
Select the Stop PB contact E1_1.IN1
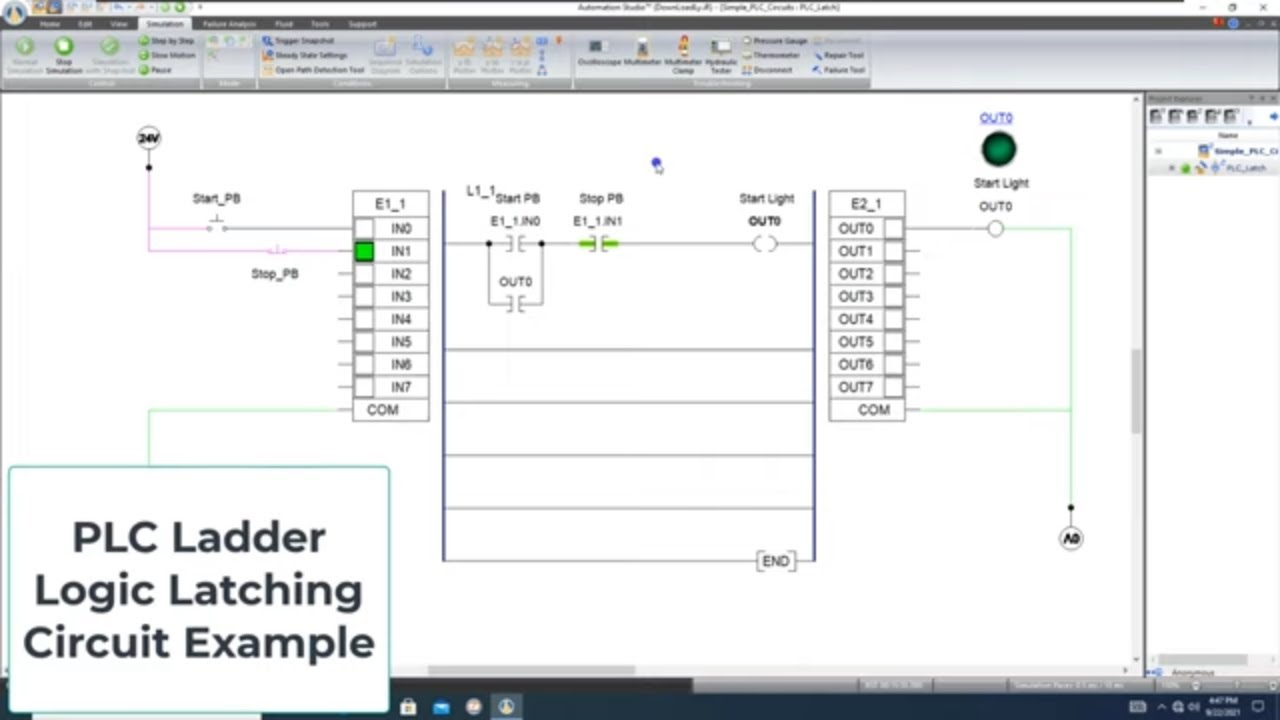click(x=598, y=244)
